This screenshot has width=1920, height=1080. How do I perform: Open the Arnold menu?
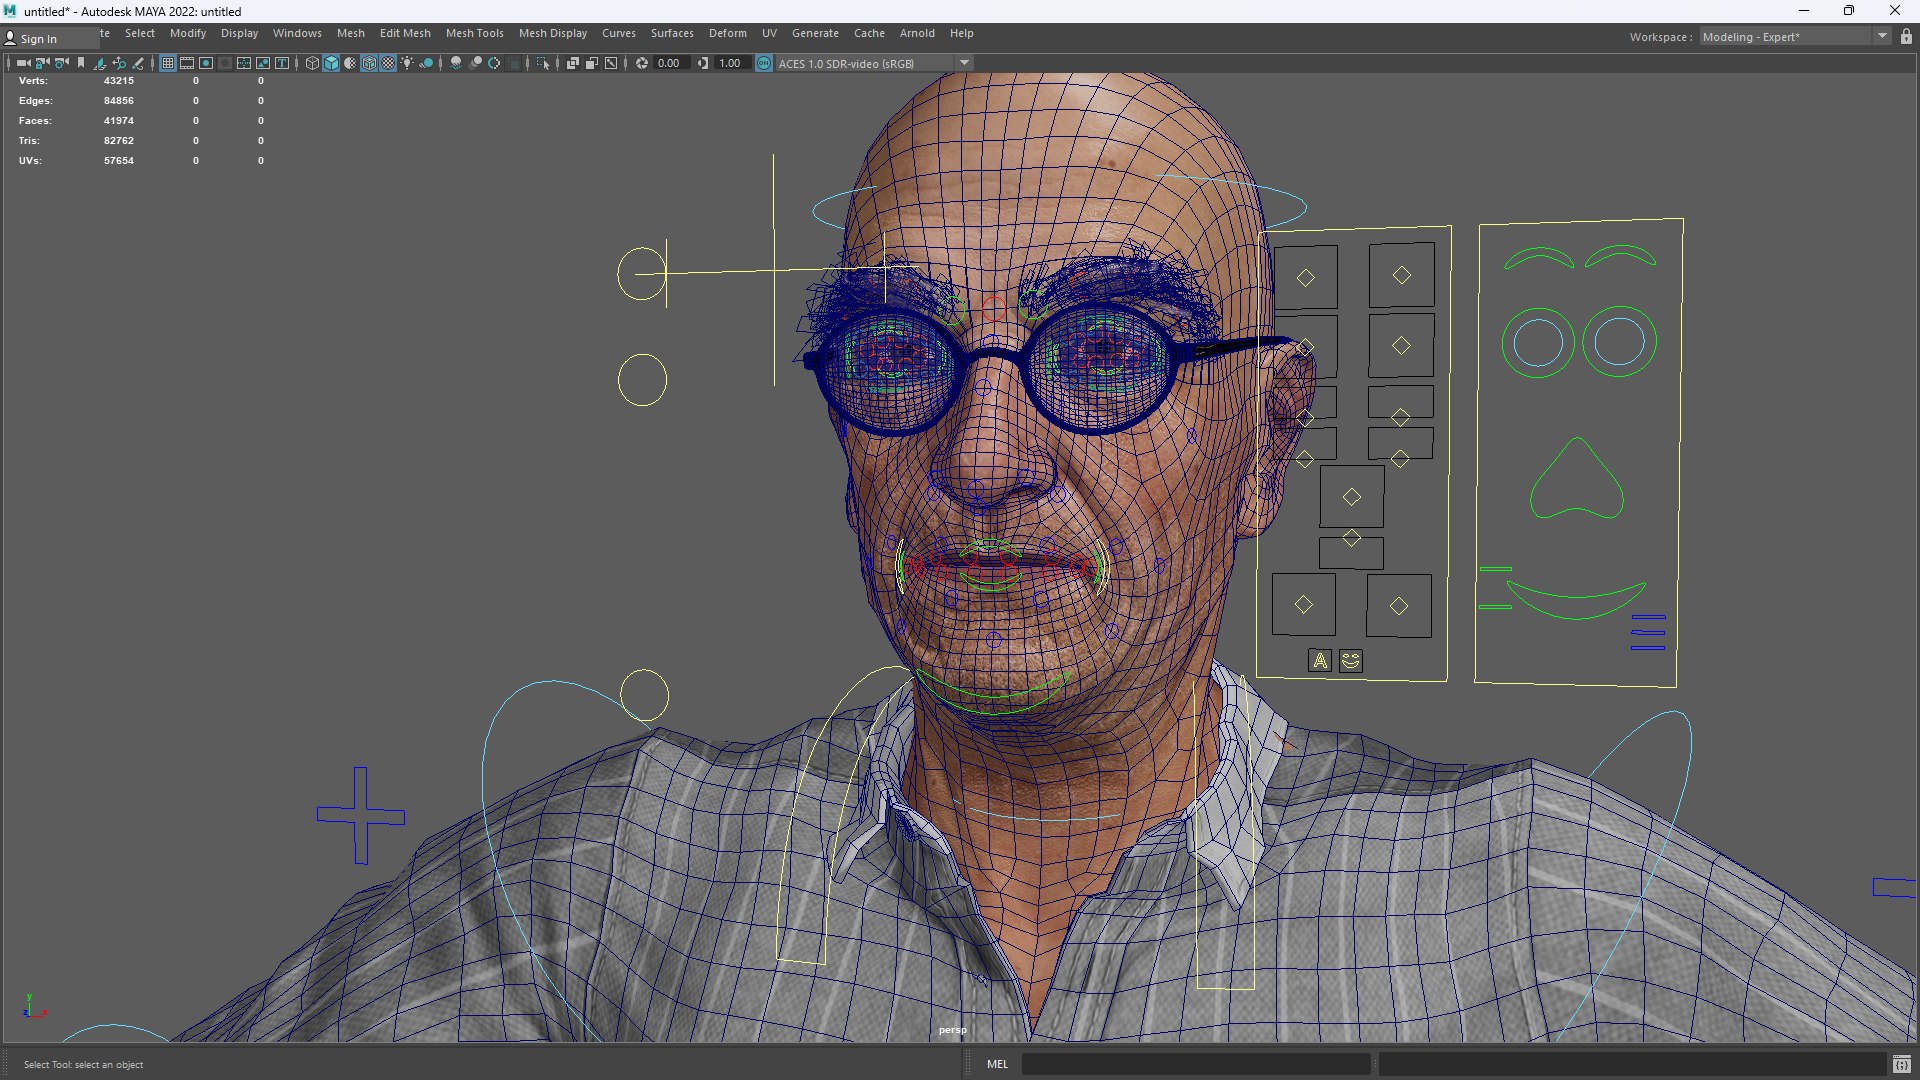(x=917, y=33)
